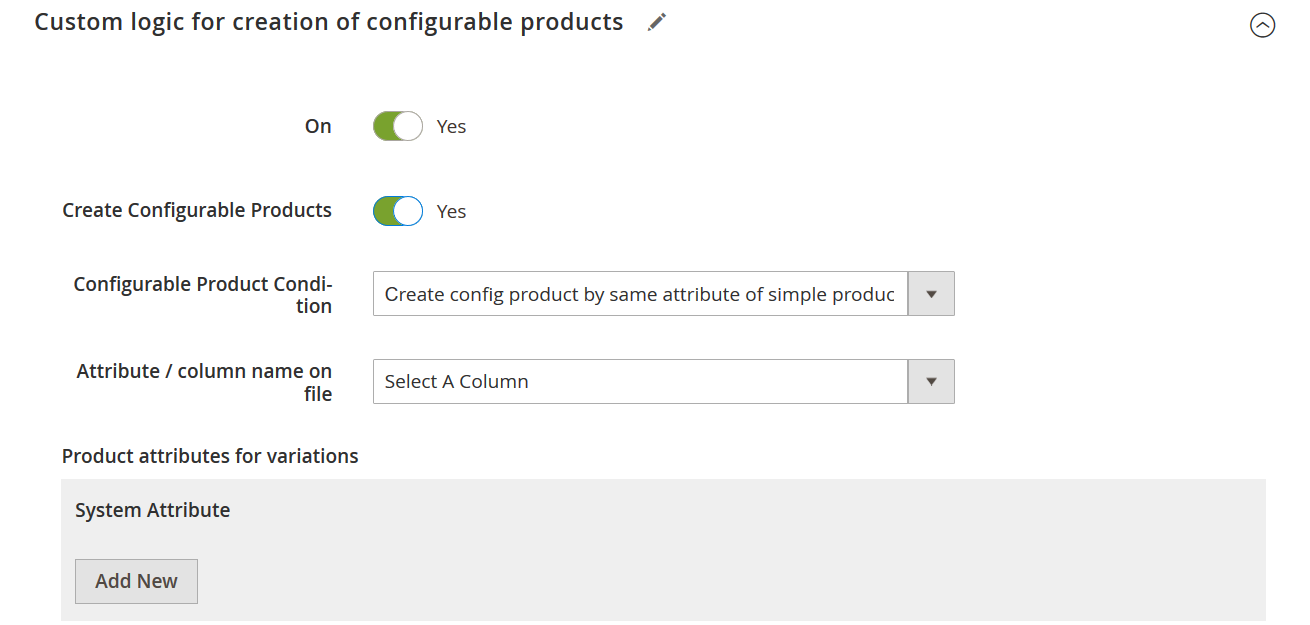Click the Create Configurable Products label

(197, 211)
